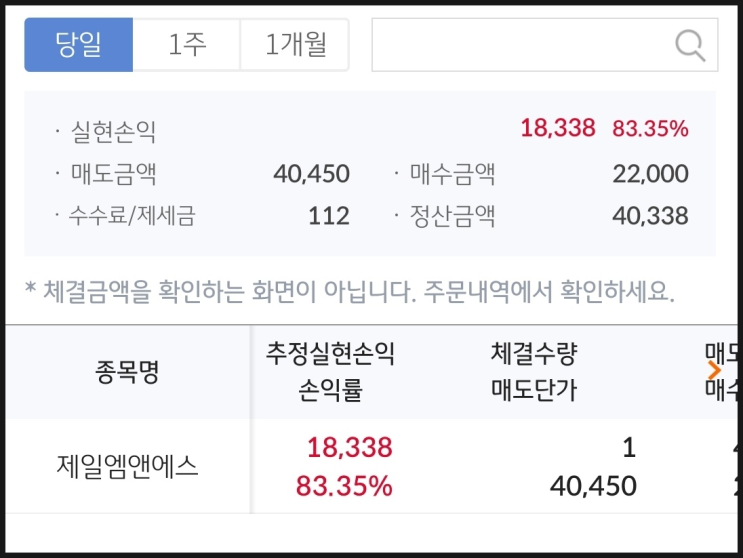Click into the search input field
This screenshot has width=743, height=558.
[x=520, y=45]
